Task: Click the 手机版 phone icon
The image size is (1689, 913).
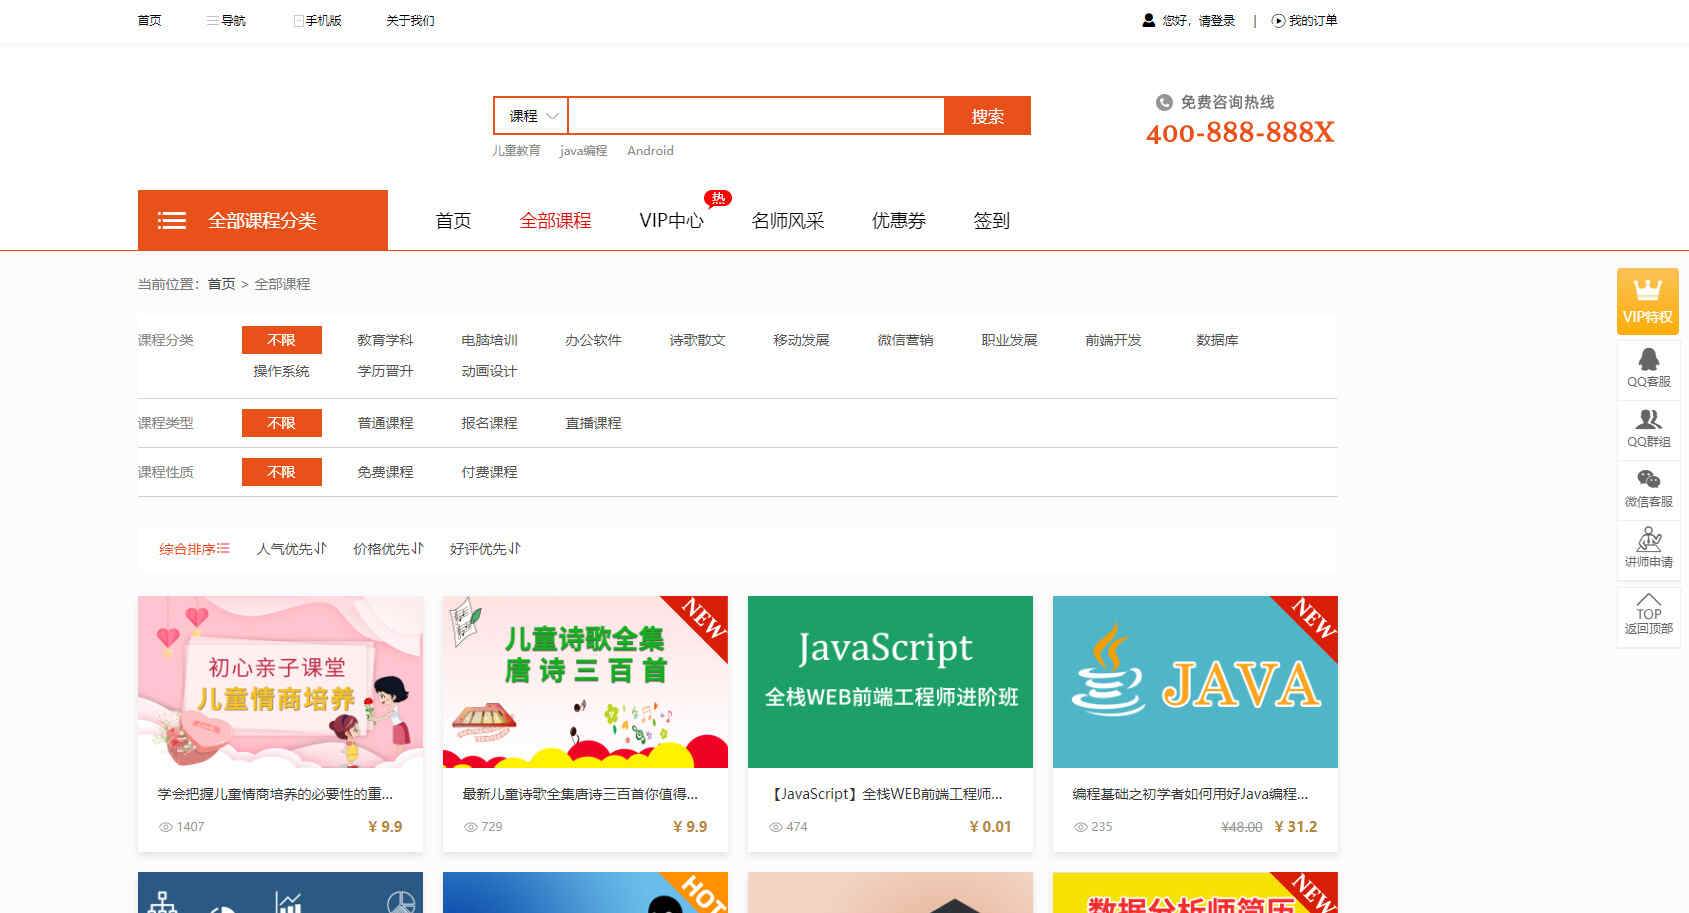Action: pyautogui.click(x=298, y=20)
